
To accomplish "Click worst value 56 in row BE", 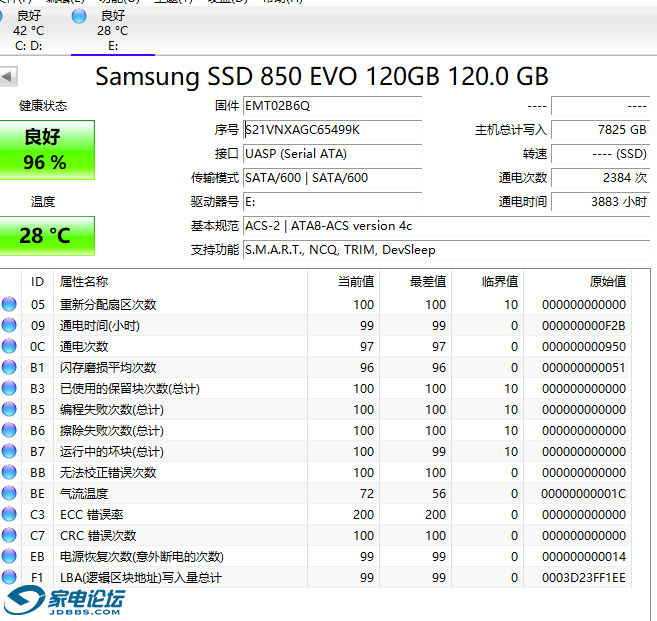I will [439, 494].
